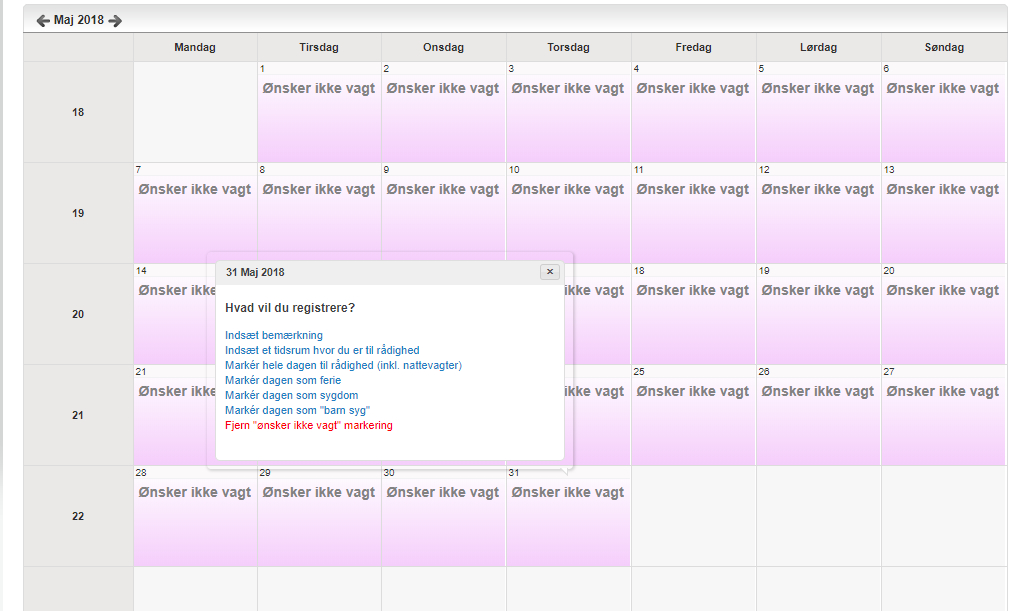Open day 6 calendar cell
The width and height of the screenshot is (1013, 611).
pyautogui.click(x=945, y=112)
